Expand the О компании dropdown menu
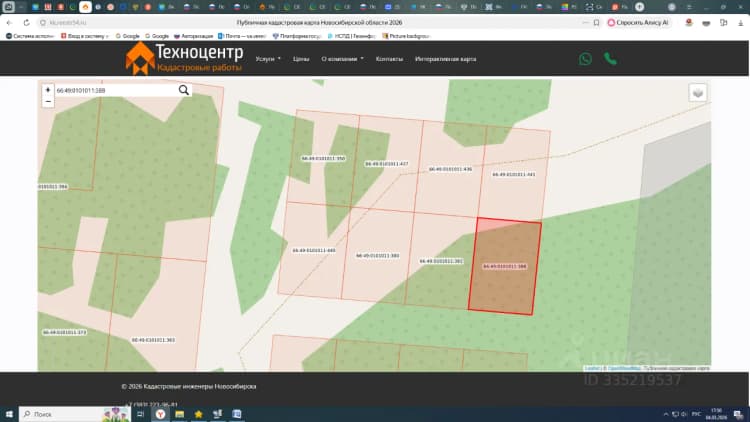Screen dimensions: 750x422 pyautogui.click(x=342, y=59)
